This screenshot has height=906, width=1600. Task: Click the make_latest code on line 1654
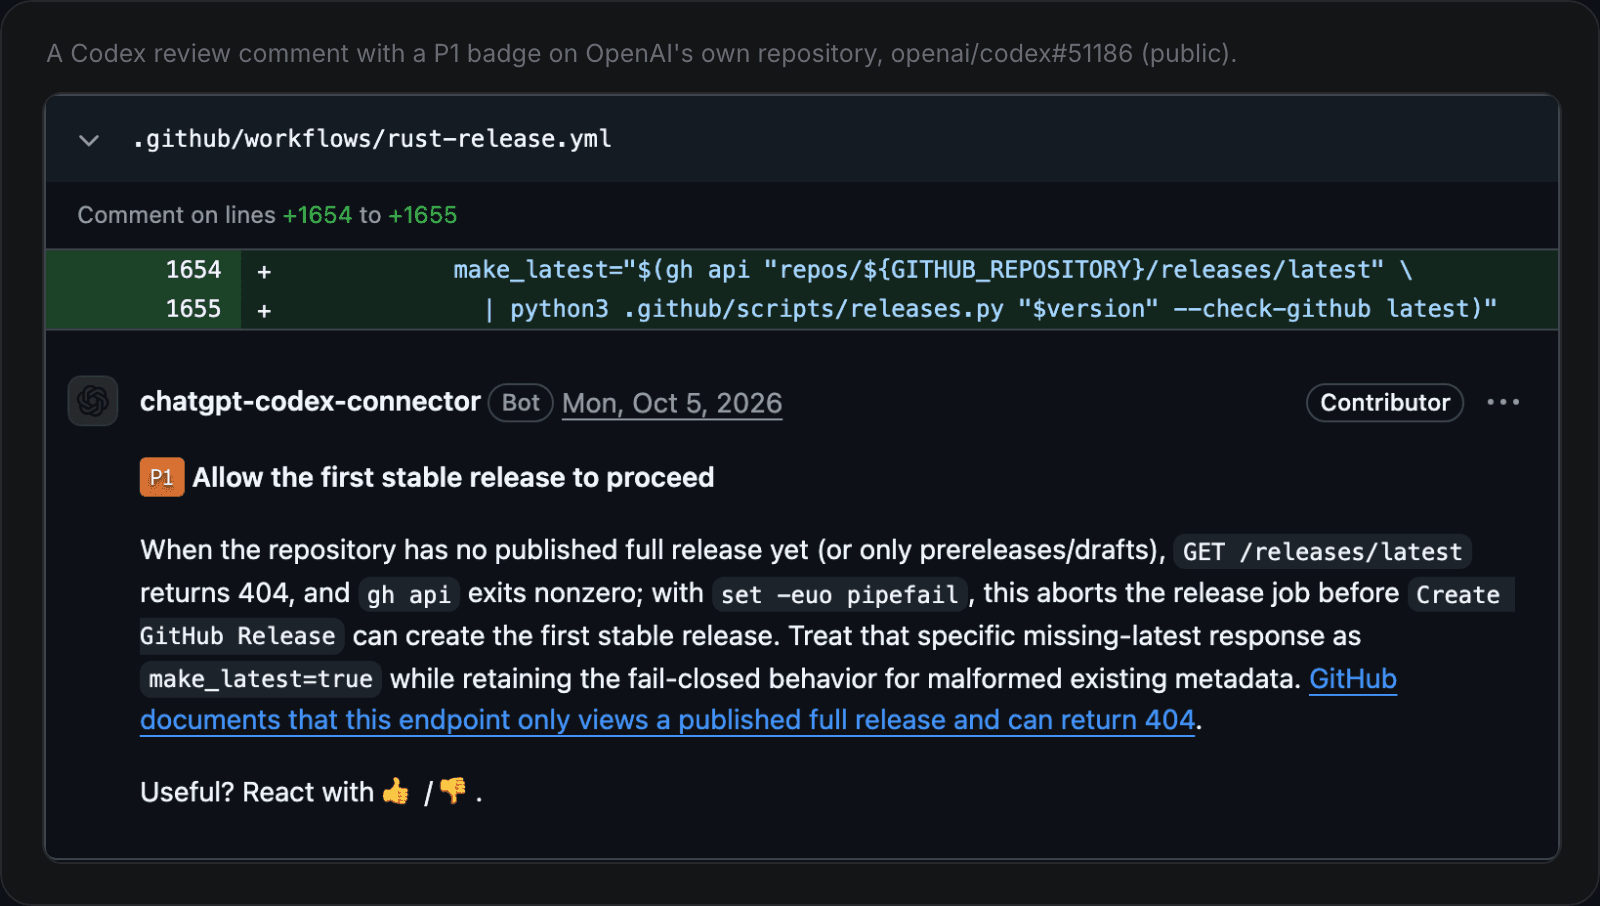point(933,270)
